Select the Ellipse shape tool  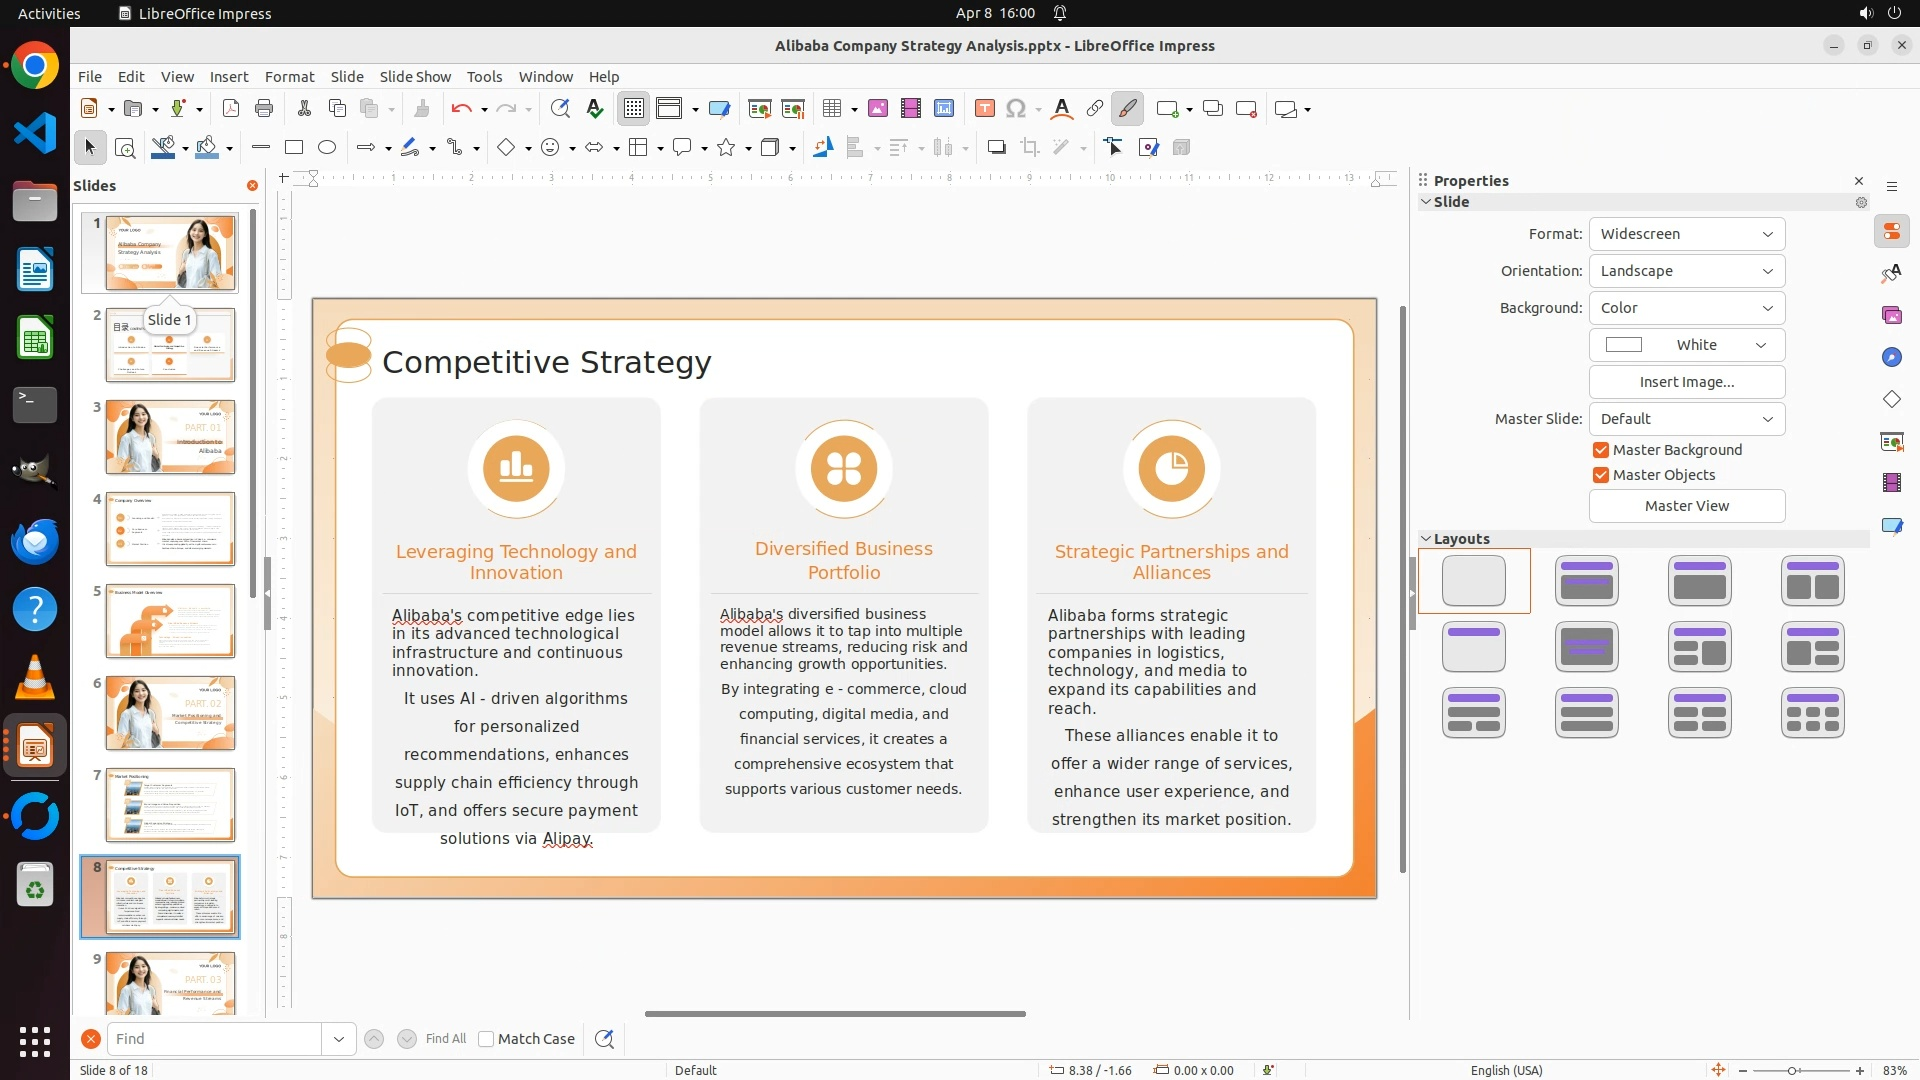point(327,148)
